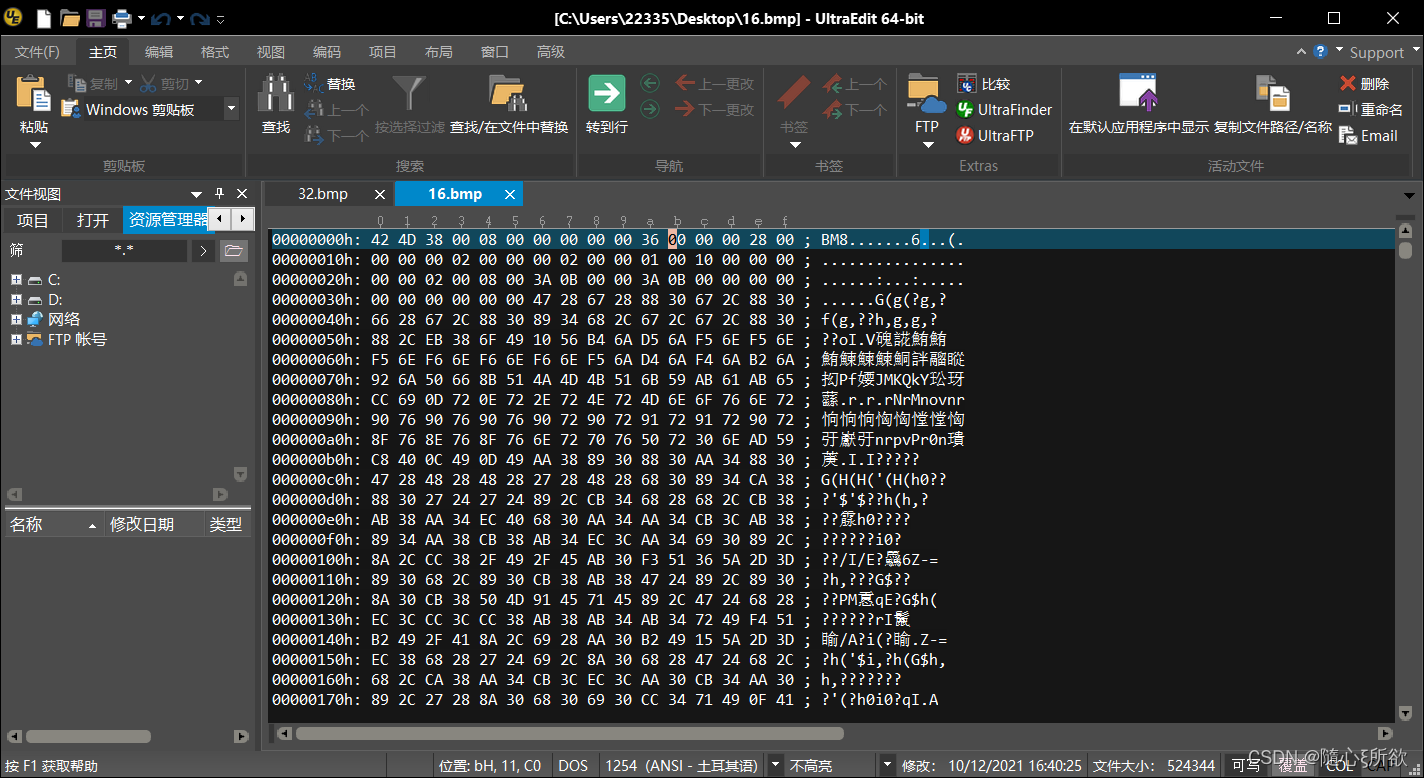The height and width of the screenshot is (778, 1424).
Task: Close the File View (文件视图) panel
Action: [x=242, y=194]
